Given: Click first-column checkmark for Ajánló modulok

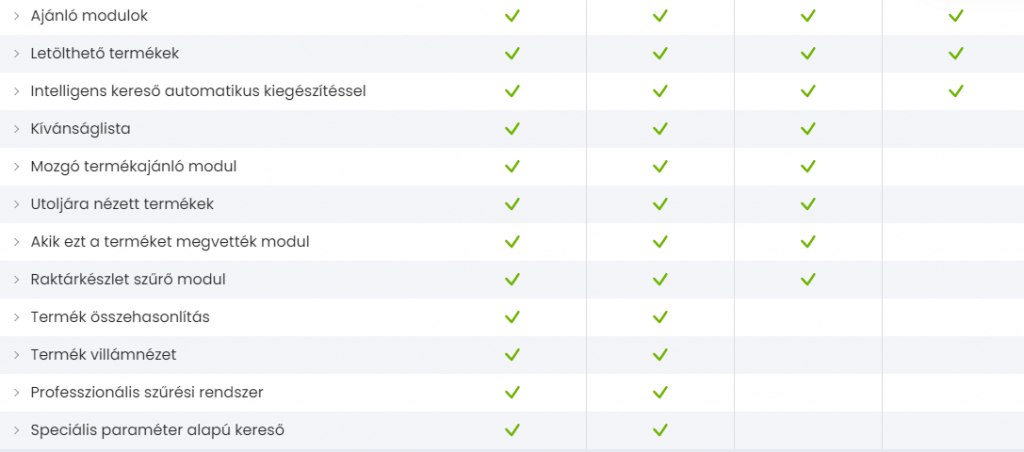Looking at the screenshot, I should click(512, 16).
